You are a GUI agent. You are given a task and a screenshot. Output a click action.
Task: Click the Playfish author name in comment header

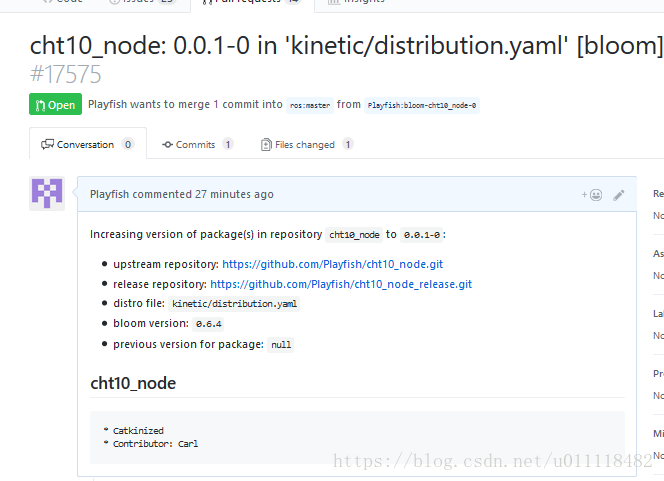[109, 194]
